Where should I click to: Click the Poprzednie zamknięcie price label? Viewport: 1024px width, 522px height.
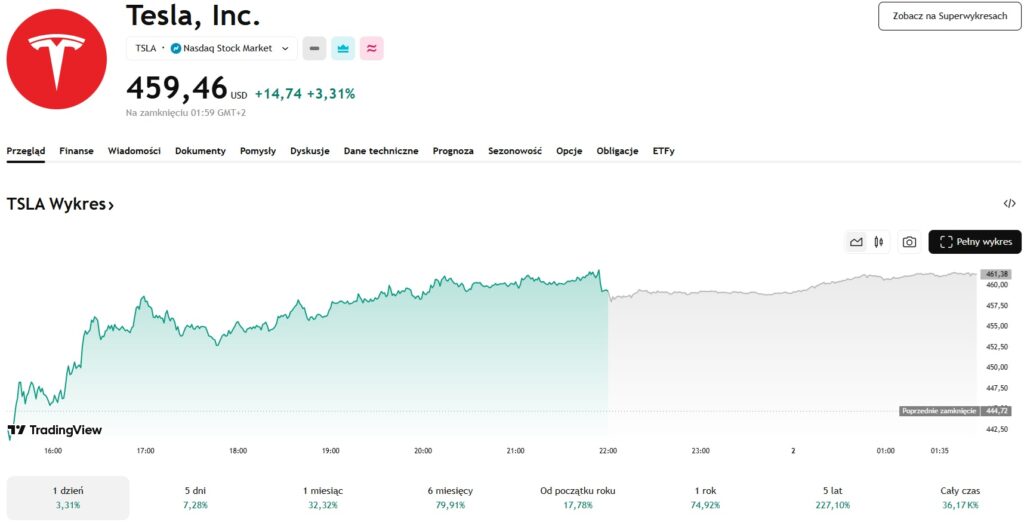pyautogui.click(x=938, y=411)
